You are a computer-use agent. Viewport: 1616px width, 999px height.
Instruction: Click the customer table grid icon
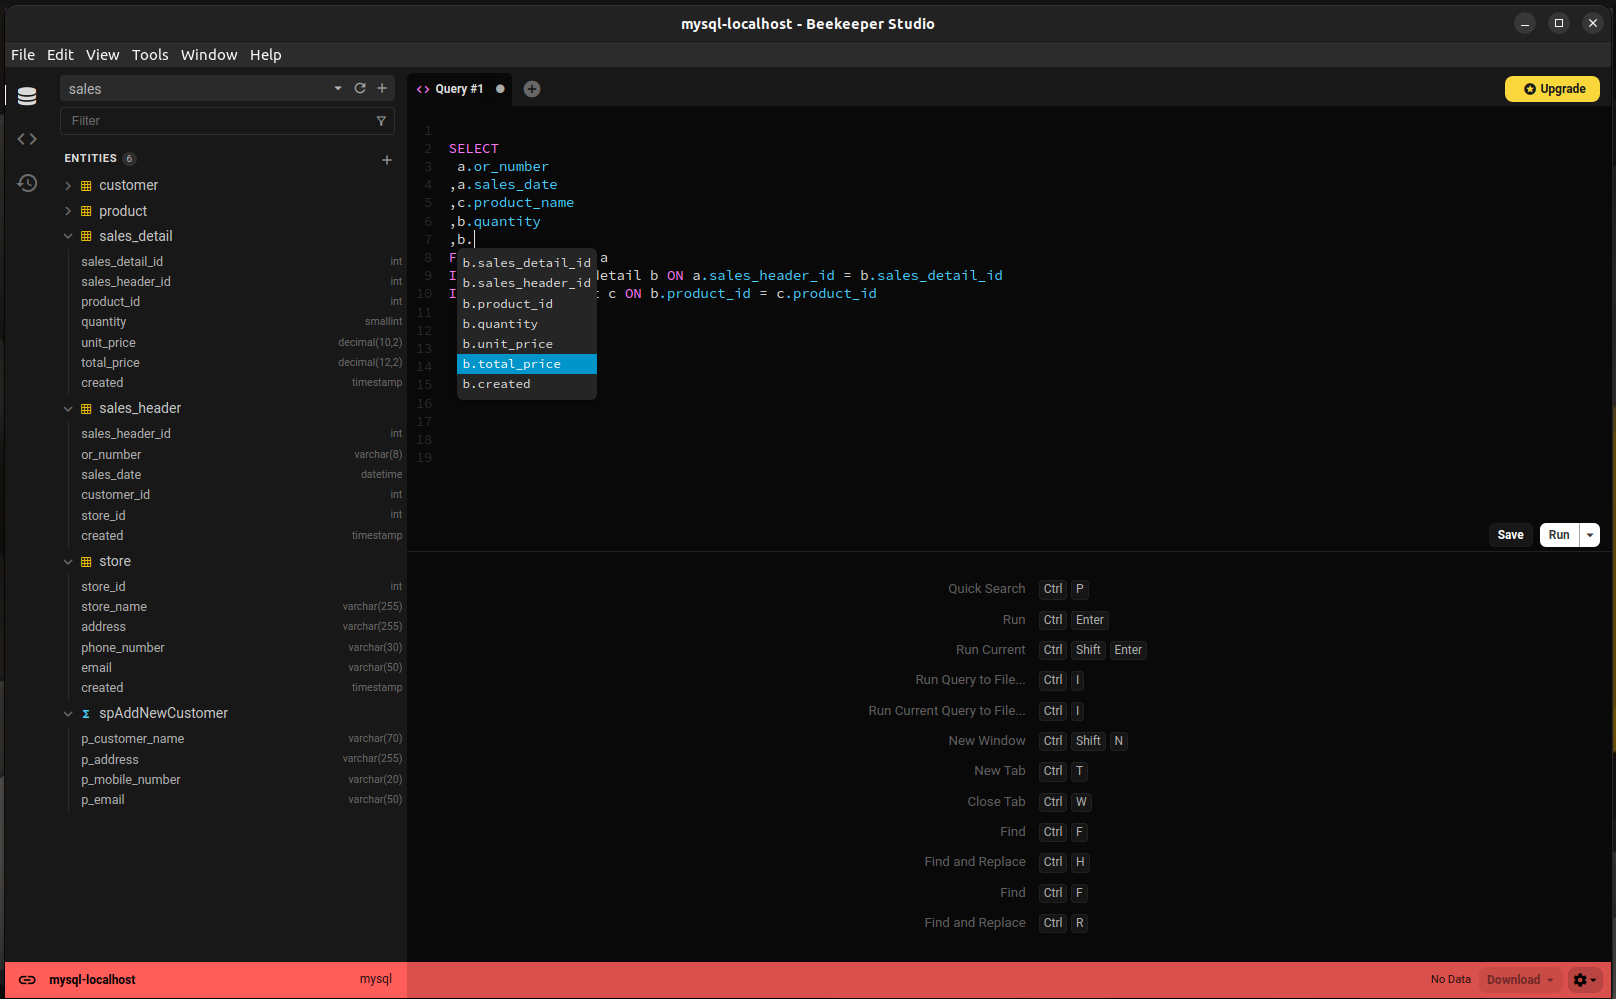point(86,186)
